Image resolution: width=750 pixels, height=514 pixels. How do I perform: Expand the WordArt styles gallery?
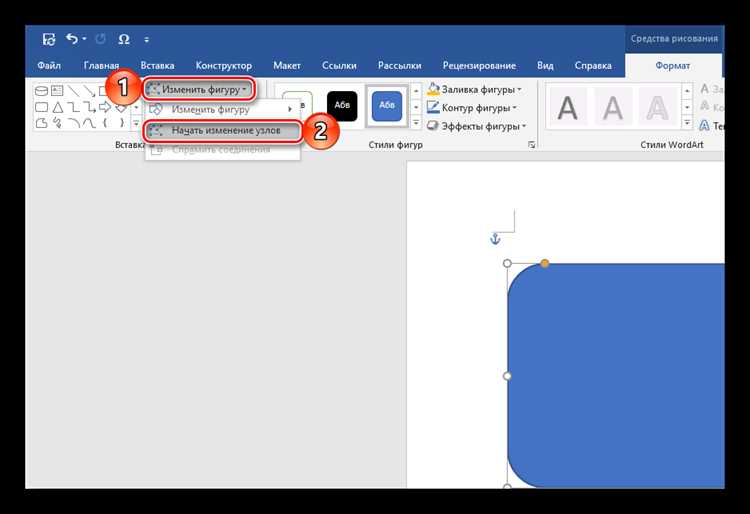[687, 123]
